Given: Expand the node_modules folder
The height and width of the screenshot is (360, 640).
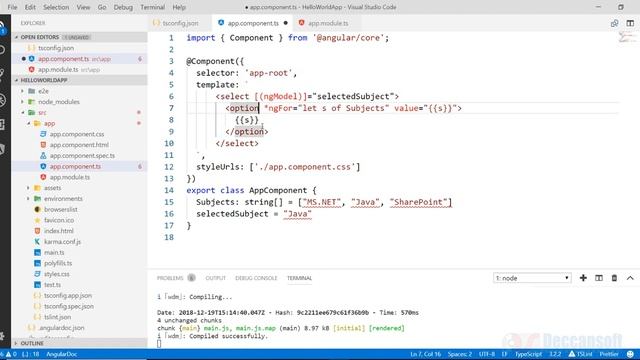Looking at the screenshot, I should pos(59,102).
